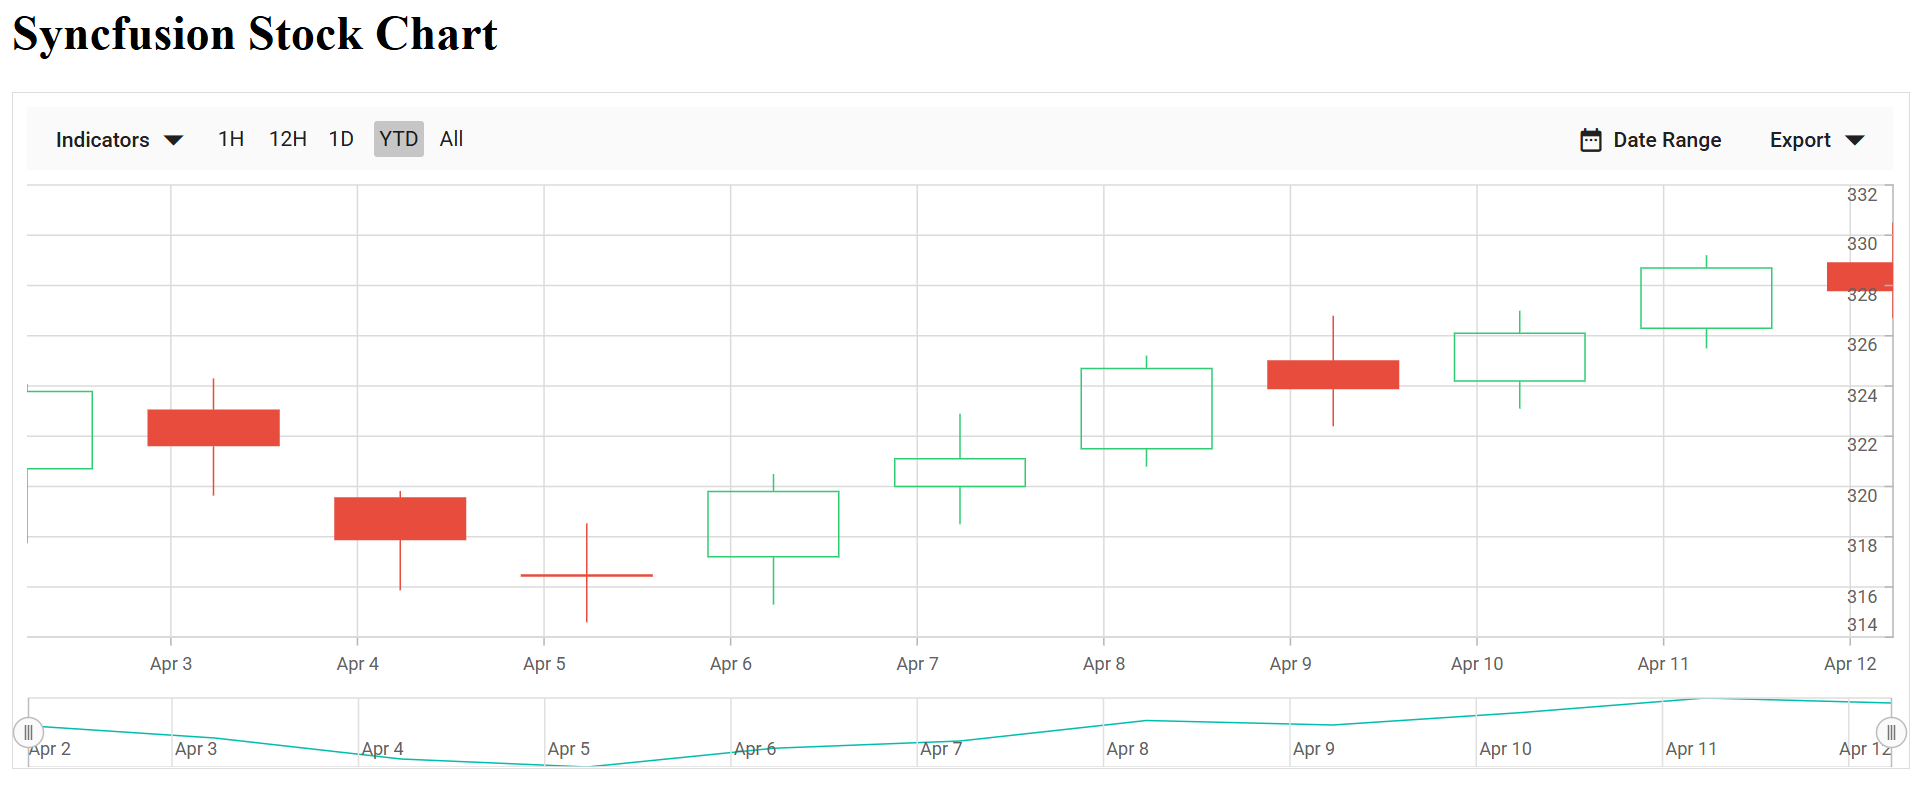Select the 12H period

tap(288, 139)
